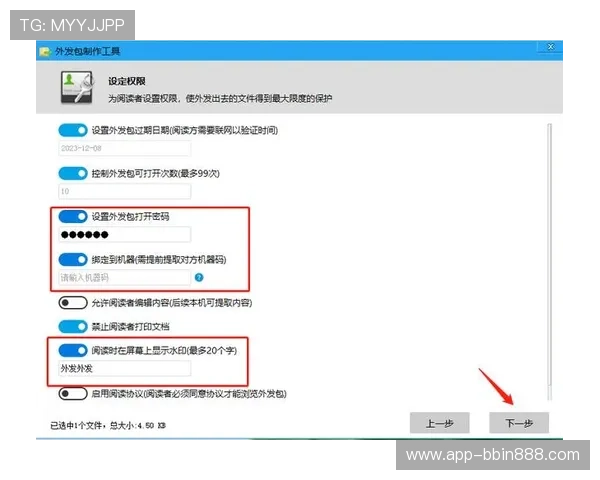600x480 pixels.
Task: Click the watermark text field 外发外发
Action: tap(125, 369)
